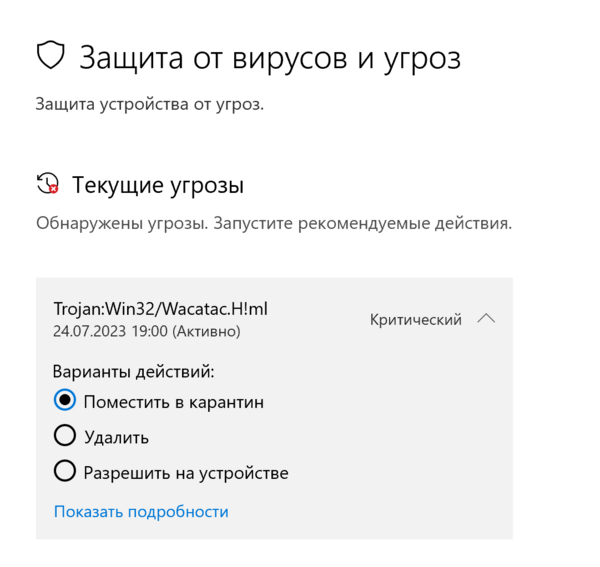Select 'Разрешить на устройстве' radio button
The image size is (600, 567).
click(x=65, y=472)
